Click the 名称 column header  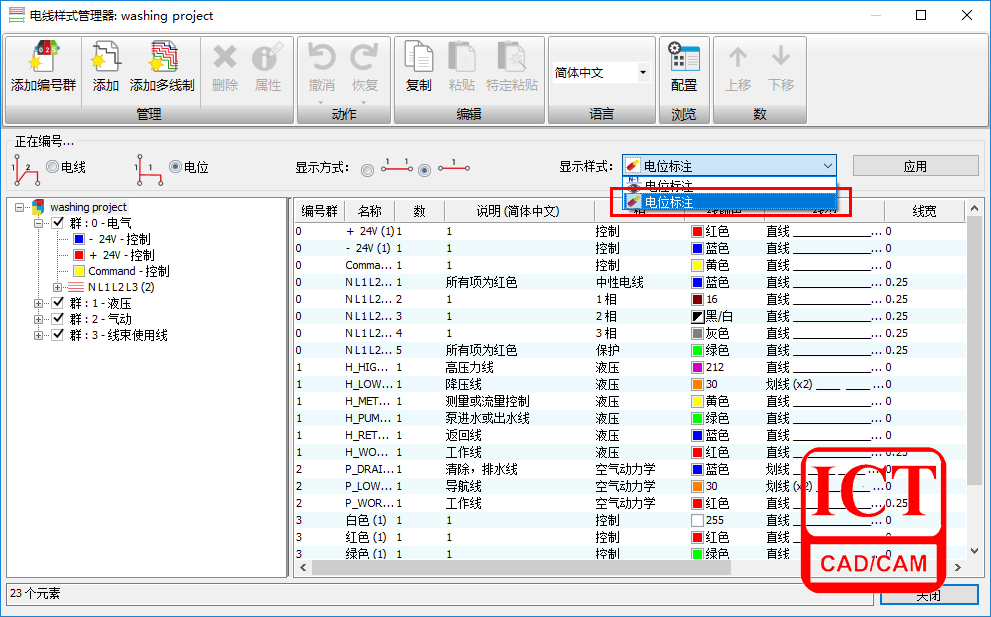[x=369, y=211]
